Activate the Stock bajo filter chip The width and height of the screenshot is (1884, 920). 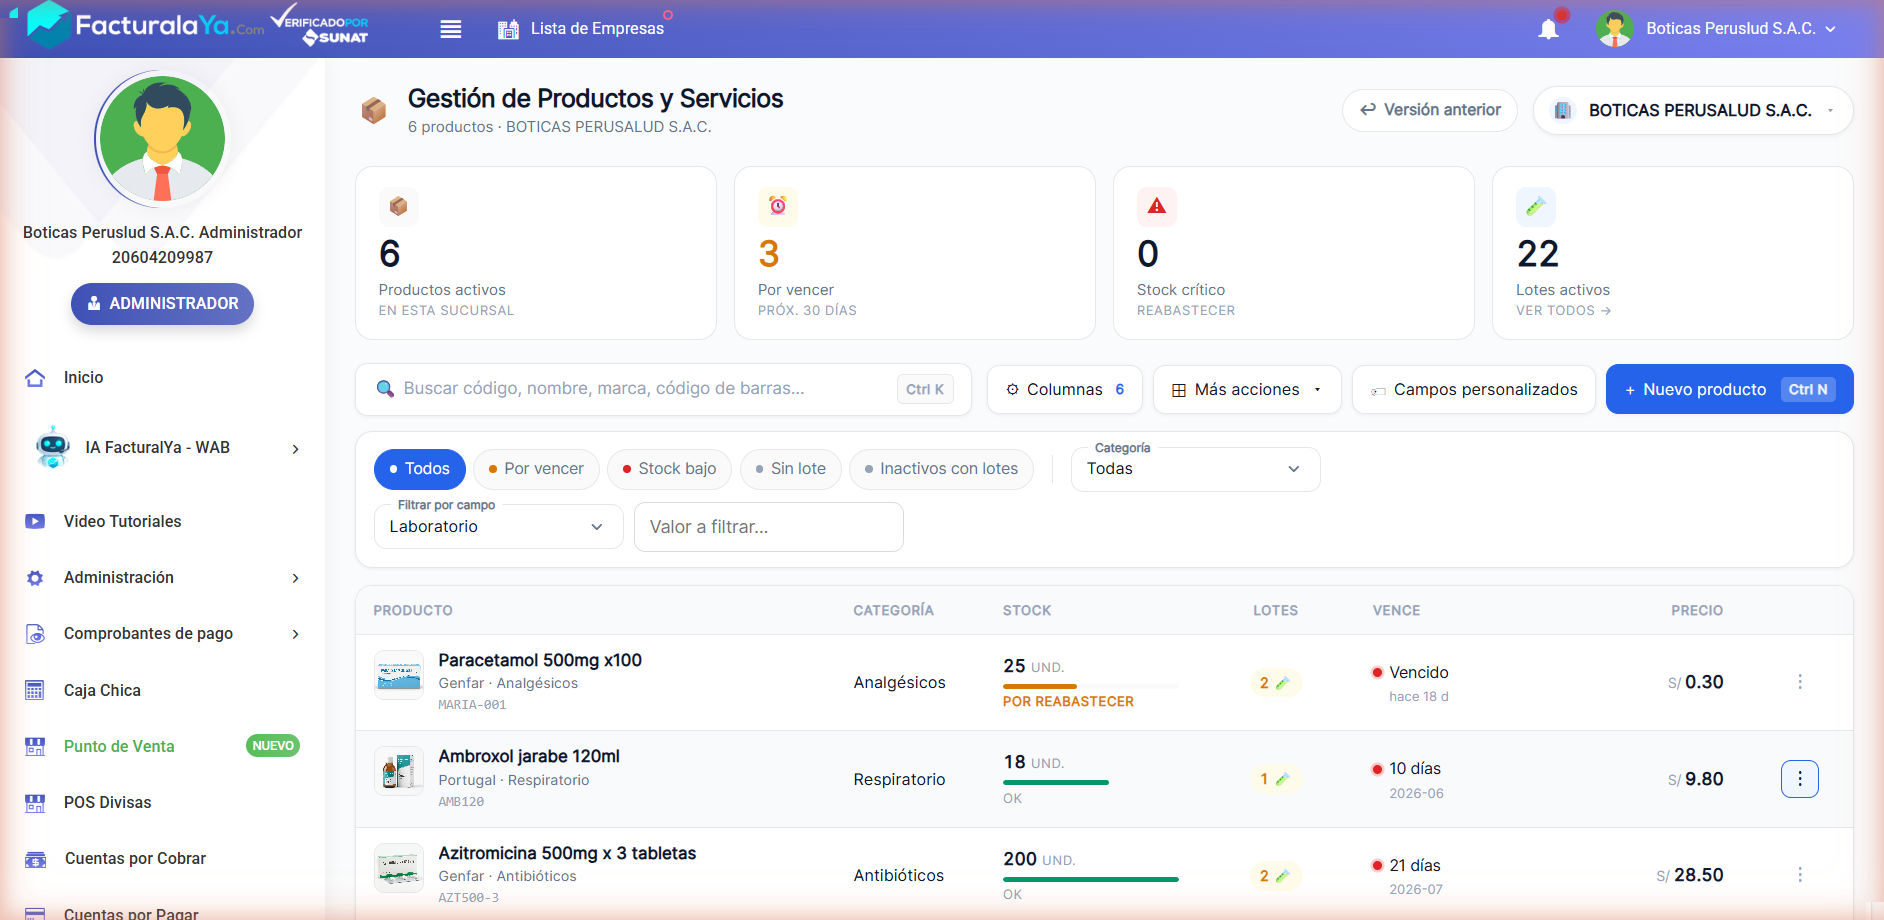click(x=669, y=469)
